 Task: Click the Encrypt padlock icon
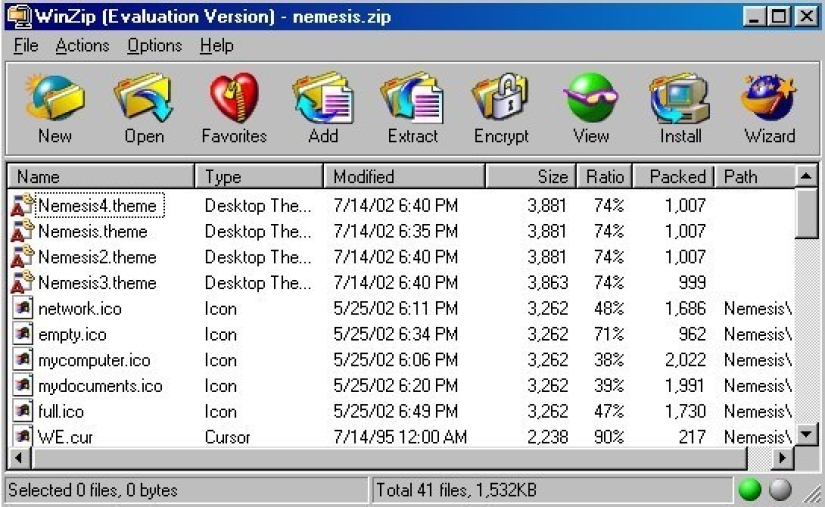500,108
